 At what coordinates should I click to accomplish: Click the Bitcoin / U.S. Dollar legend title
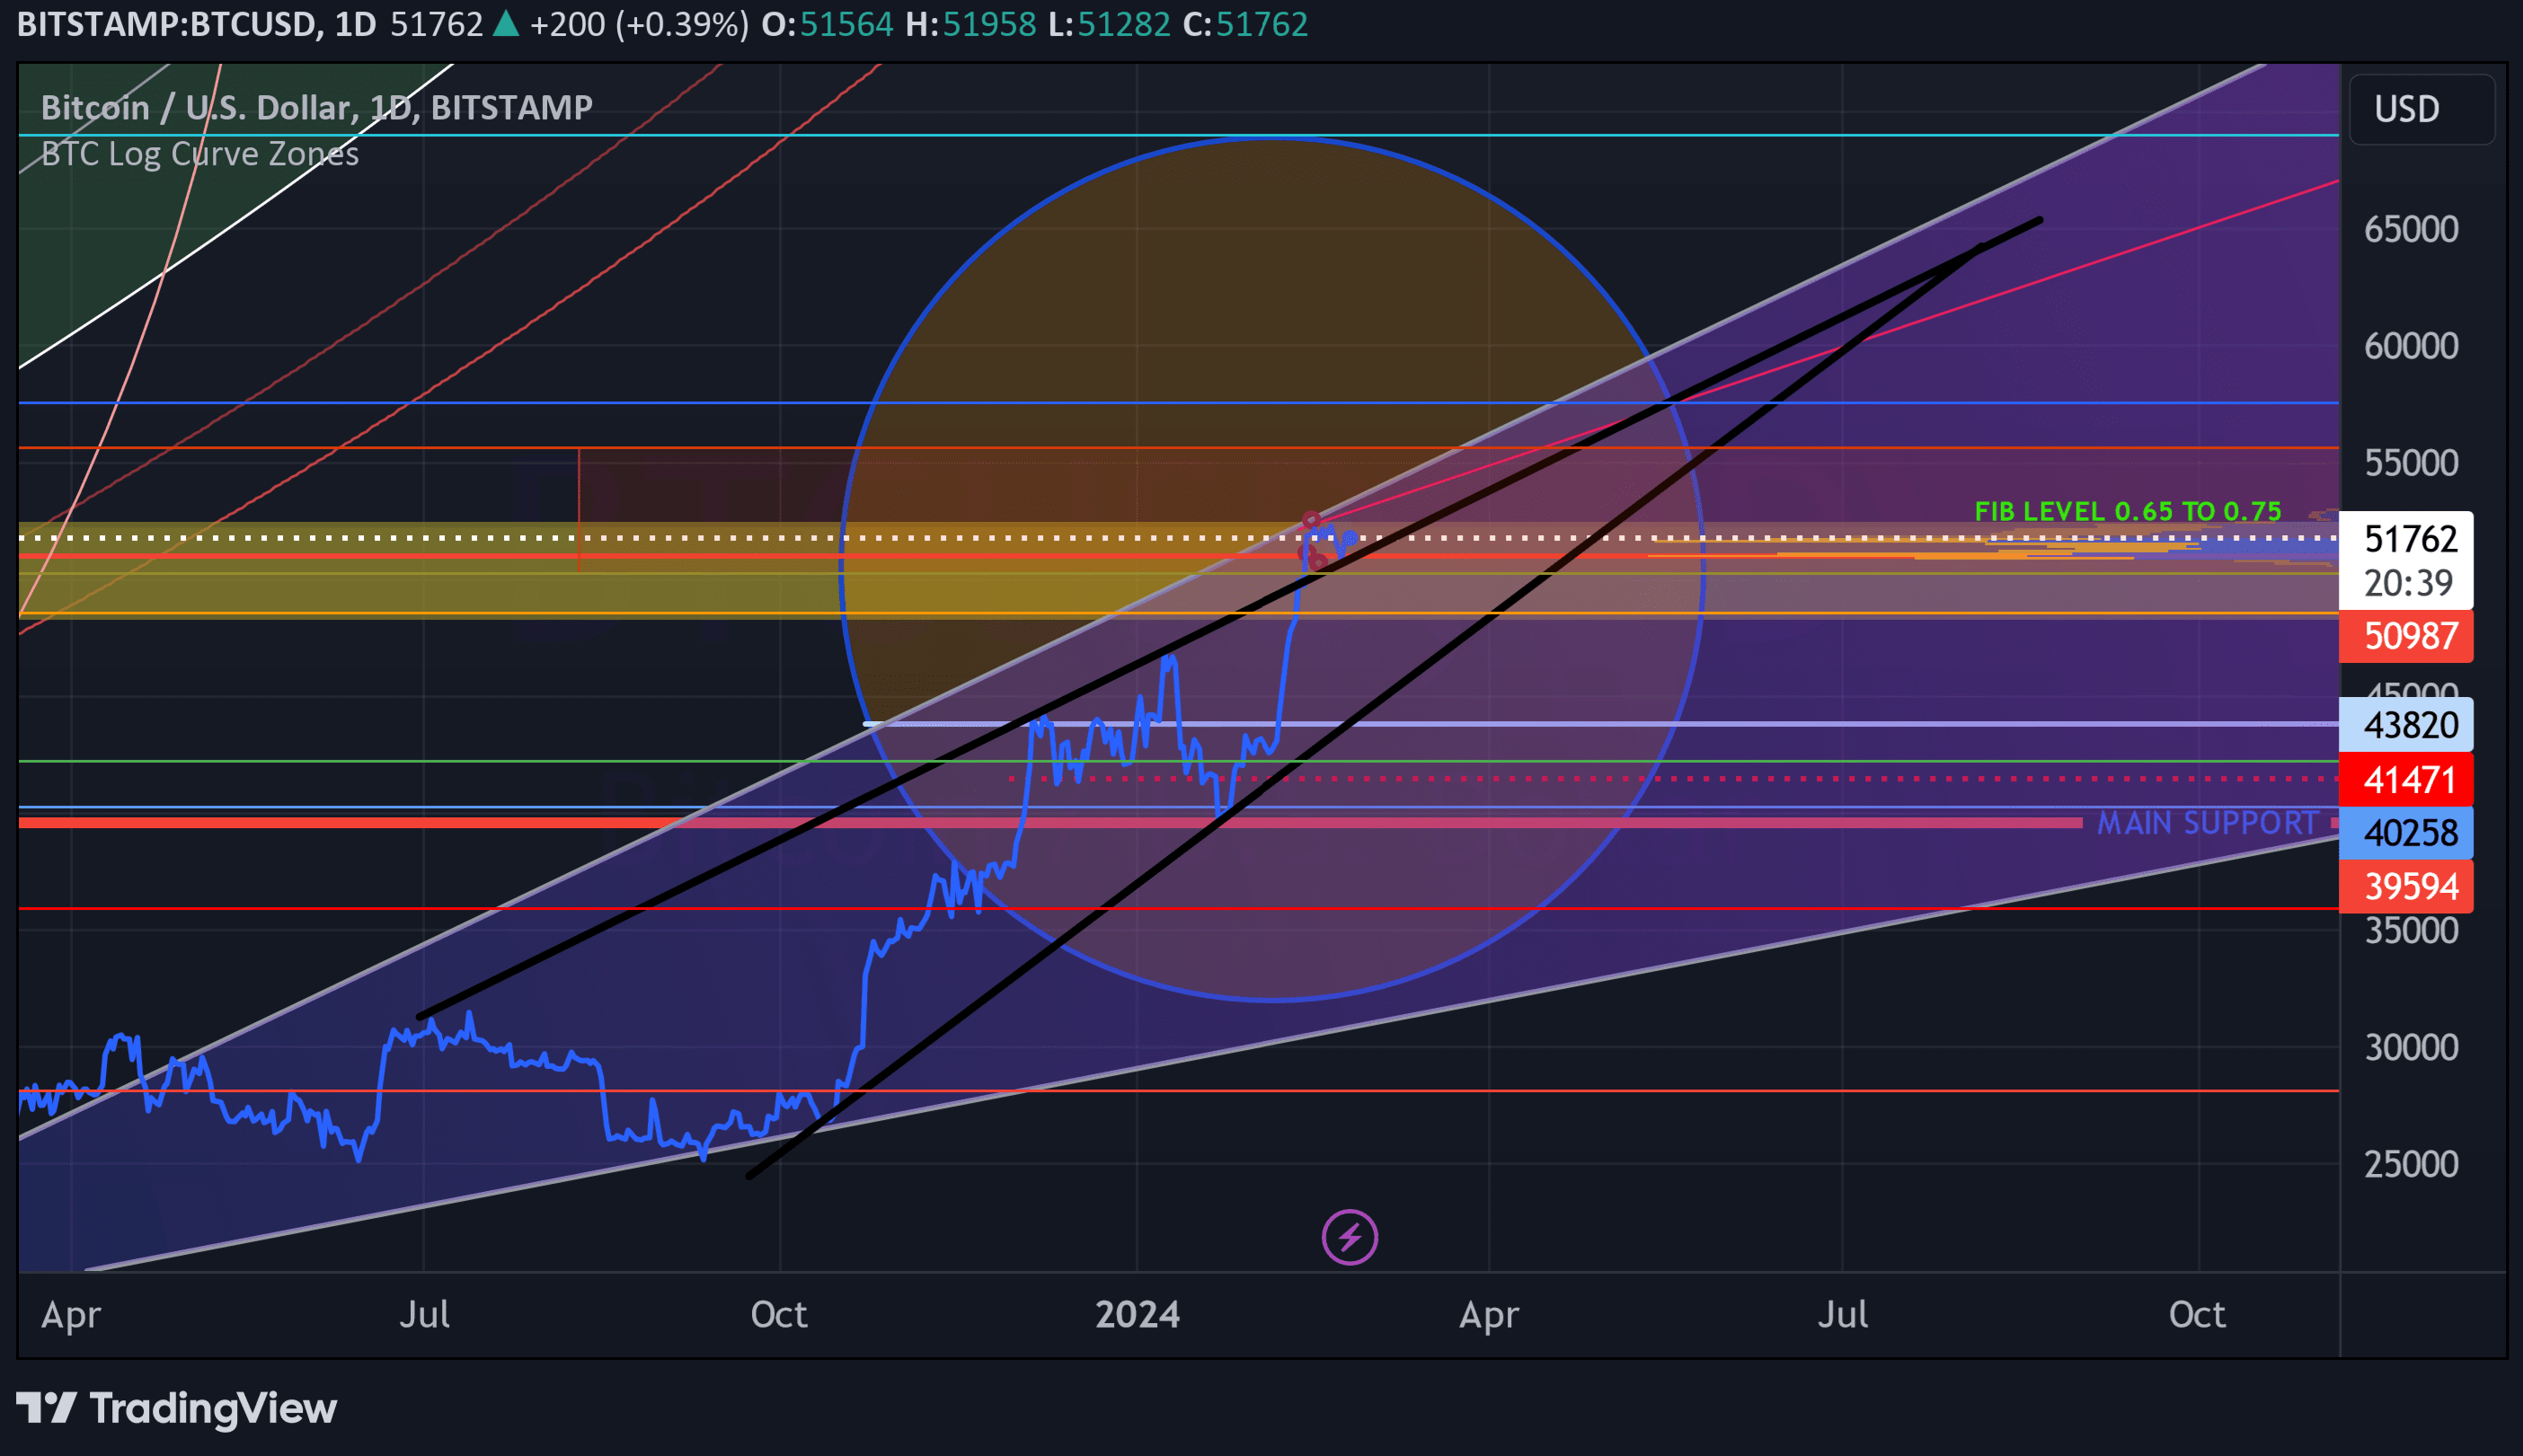coord(315,107)
